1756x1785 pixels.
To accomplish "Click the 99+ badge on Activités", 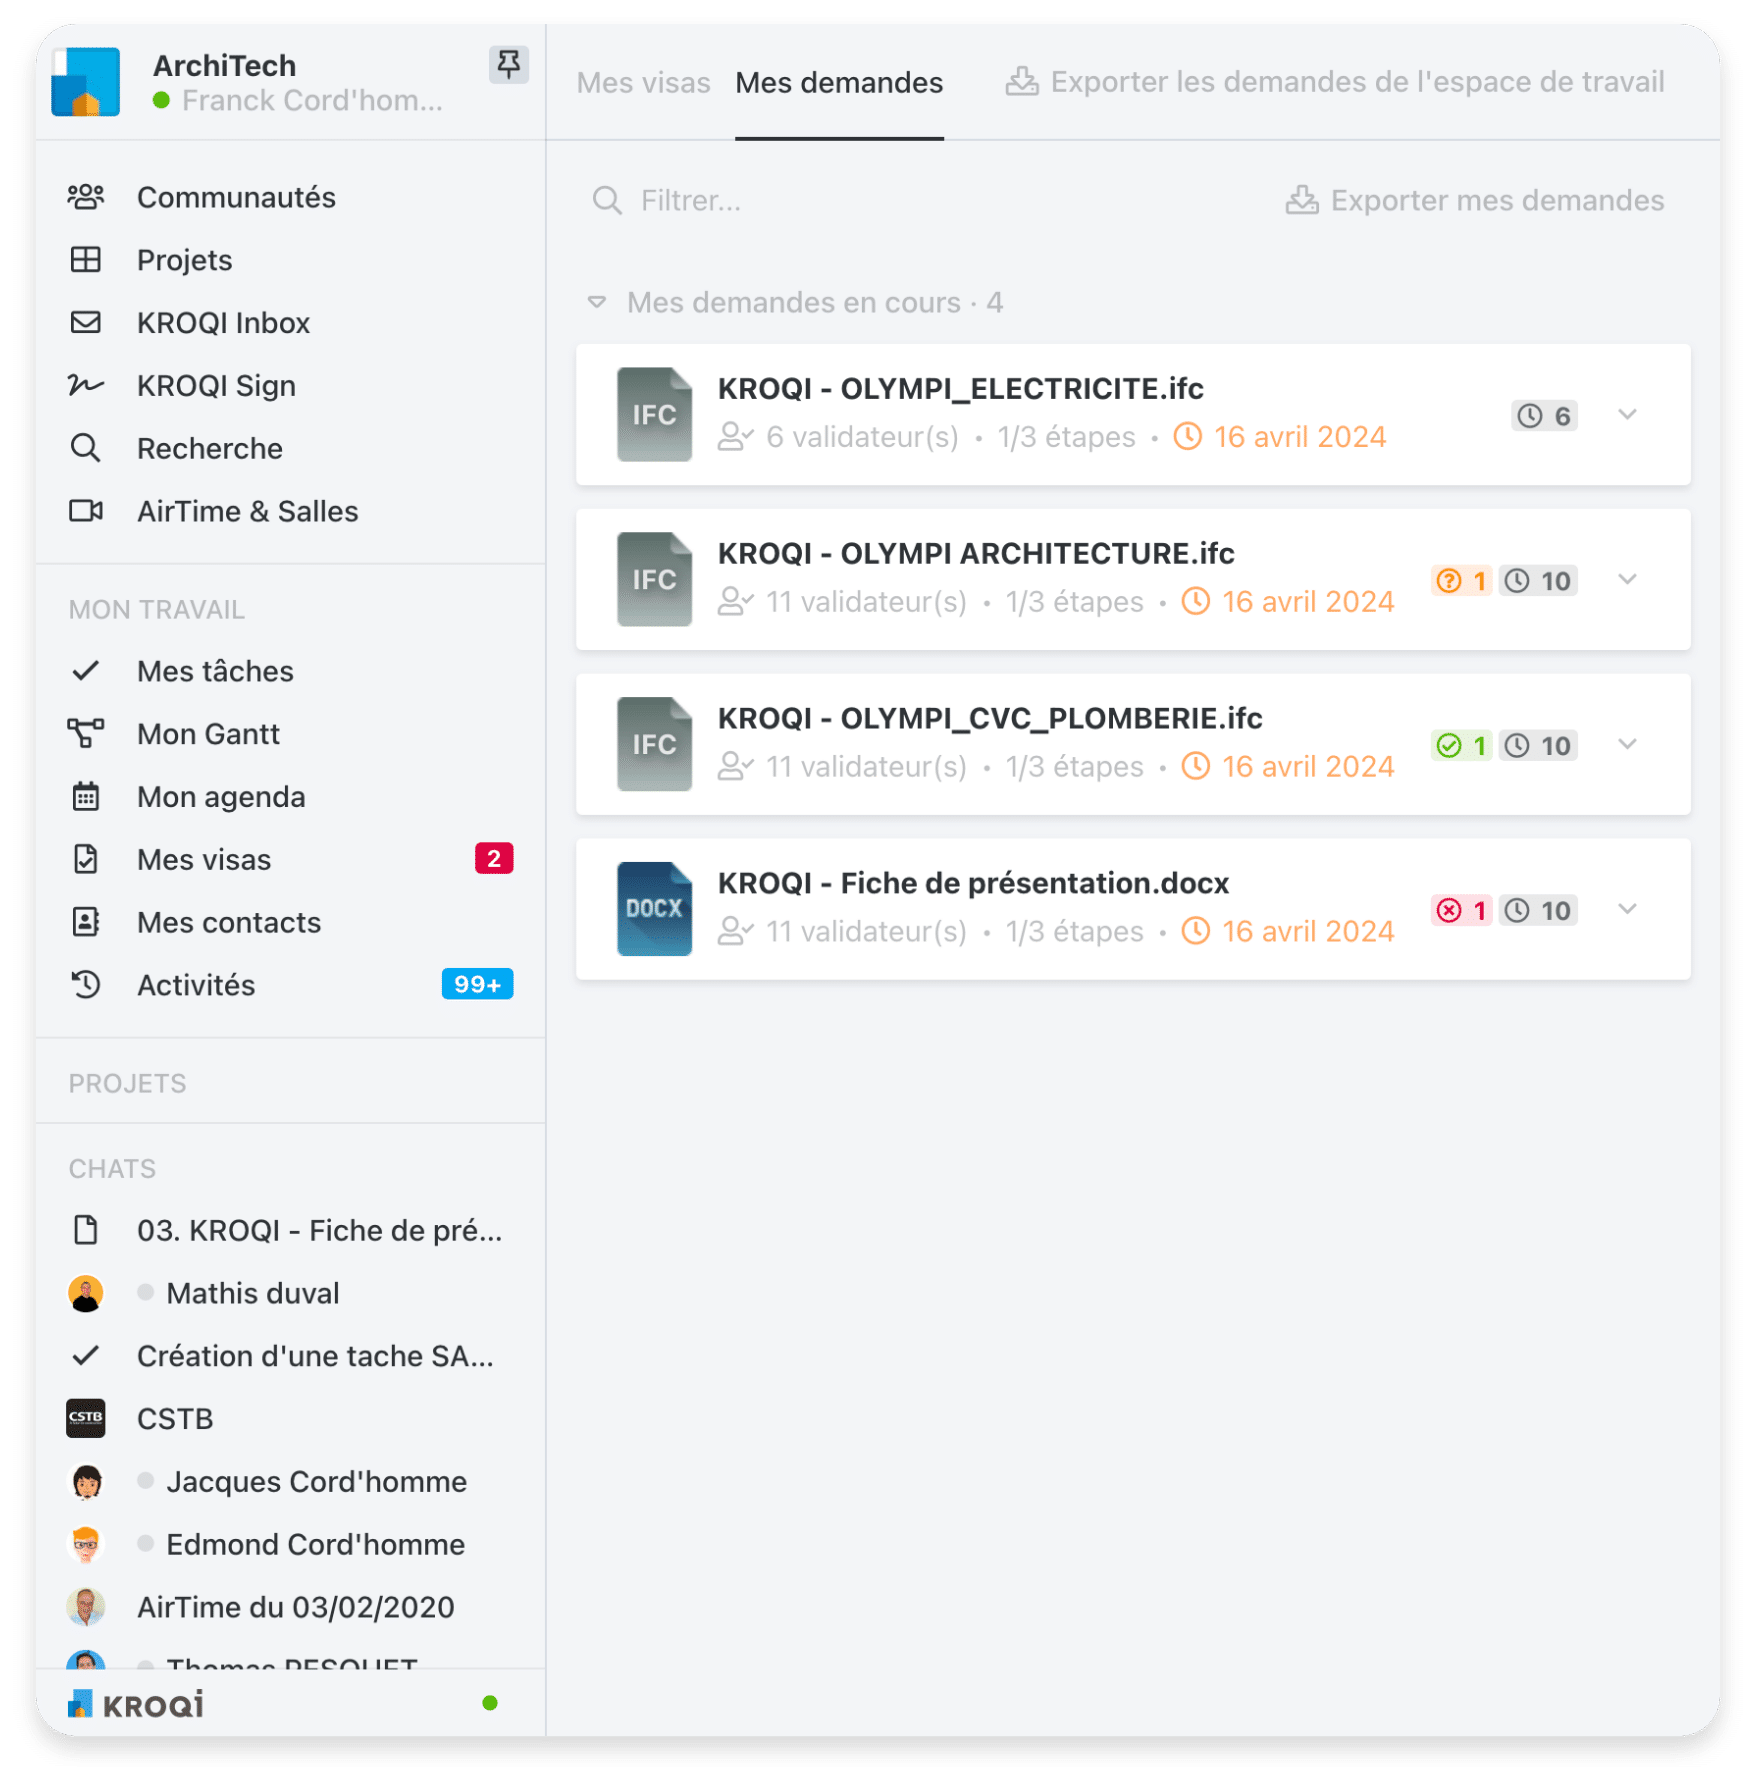I will 477,985.
